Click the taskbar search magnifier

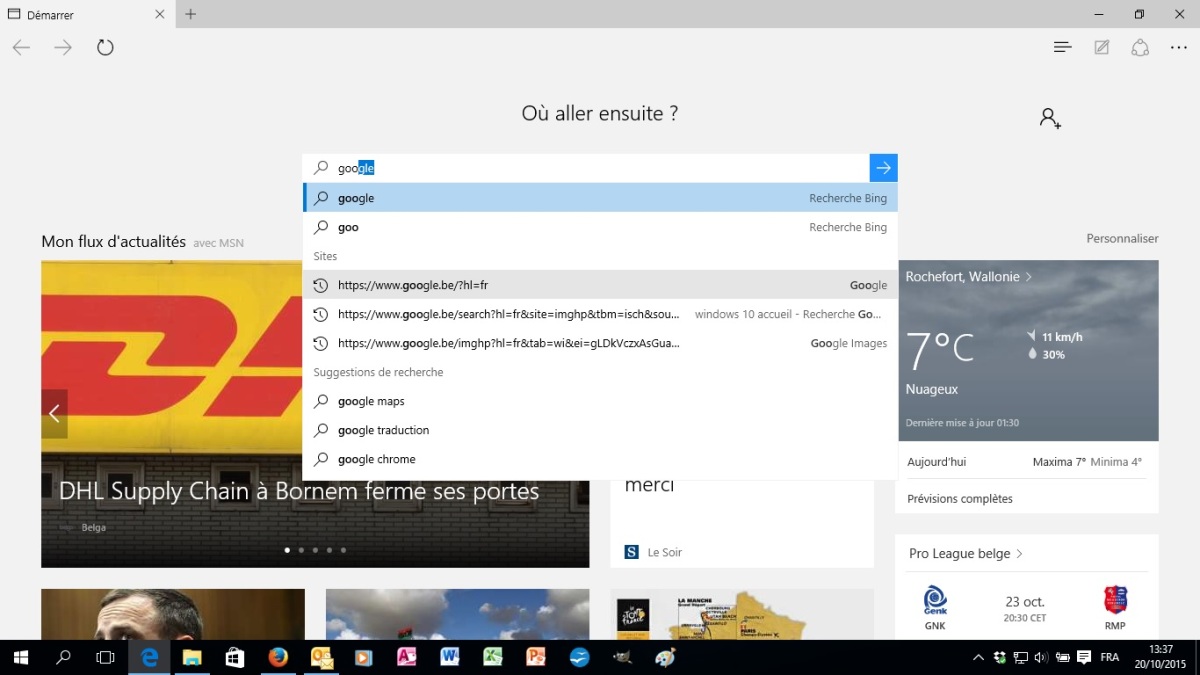pos(63,657)
